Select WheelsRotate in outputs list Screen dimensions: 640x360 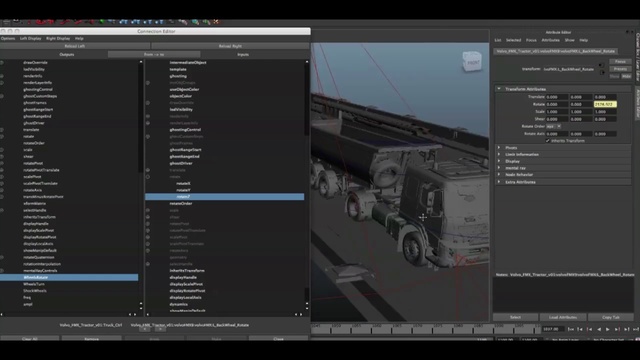(x=69, y=278)
